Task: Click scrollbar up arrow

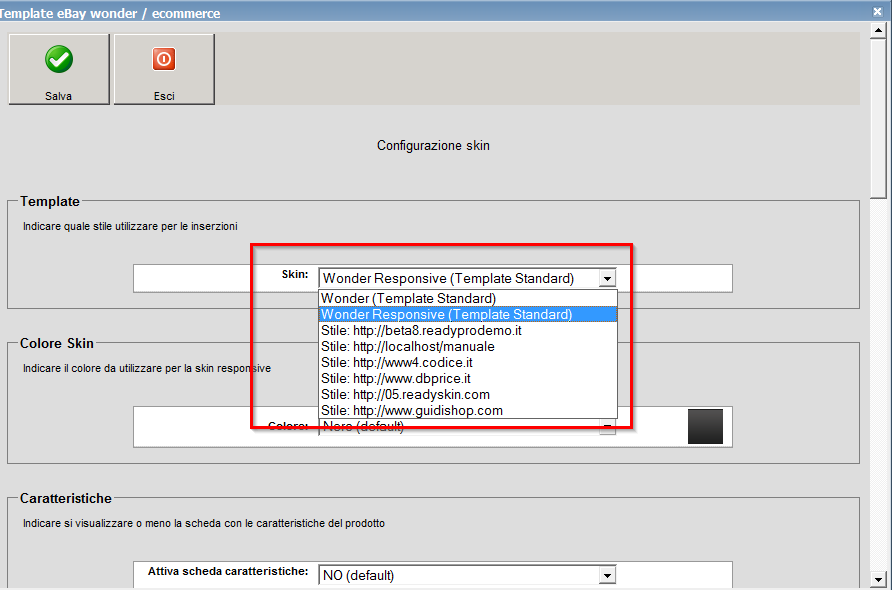Action: [x=878, y=30]
